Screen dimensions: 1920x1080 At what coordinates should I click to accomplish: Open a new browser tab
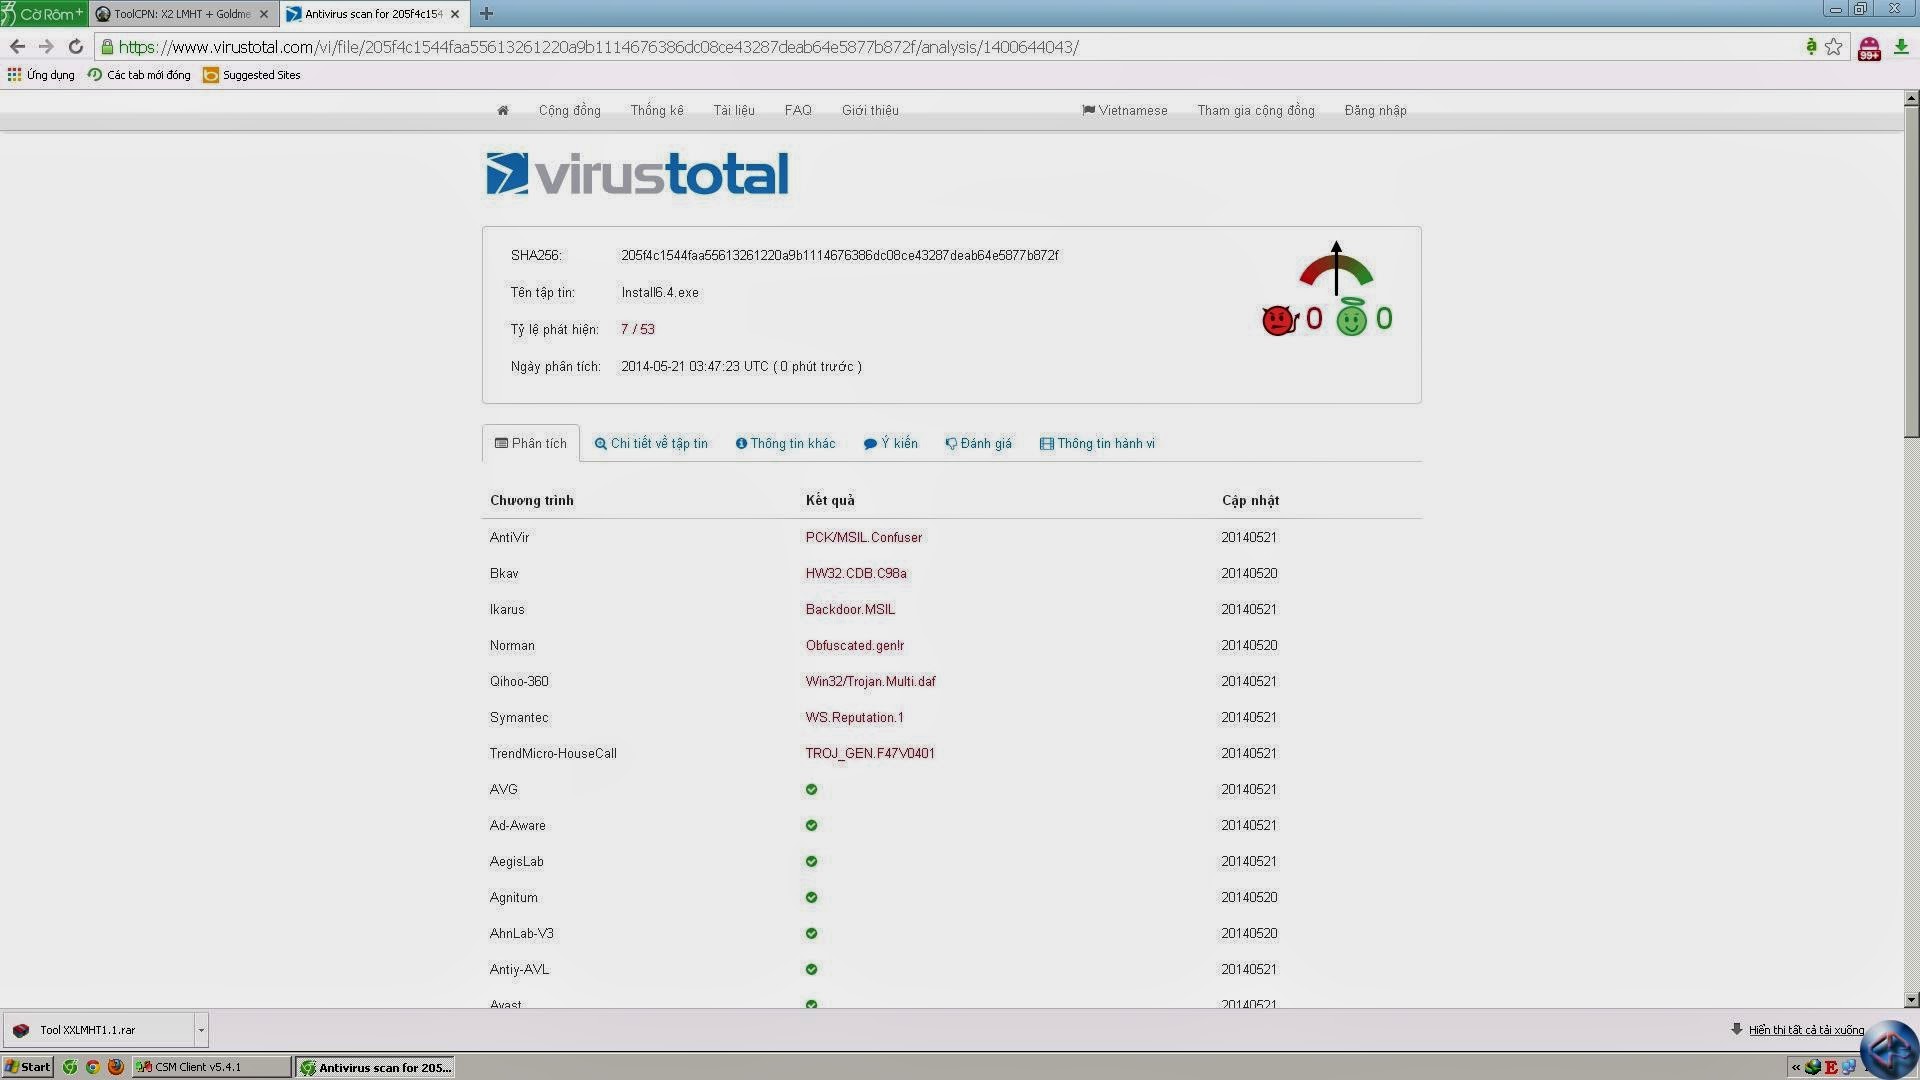click(486, 14)
